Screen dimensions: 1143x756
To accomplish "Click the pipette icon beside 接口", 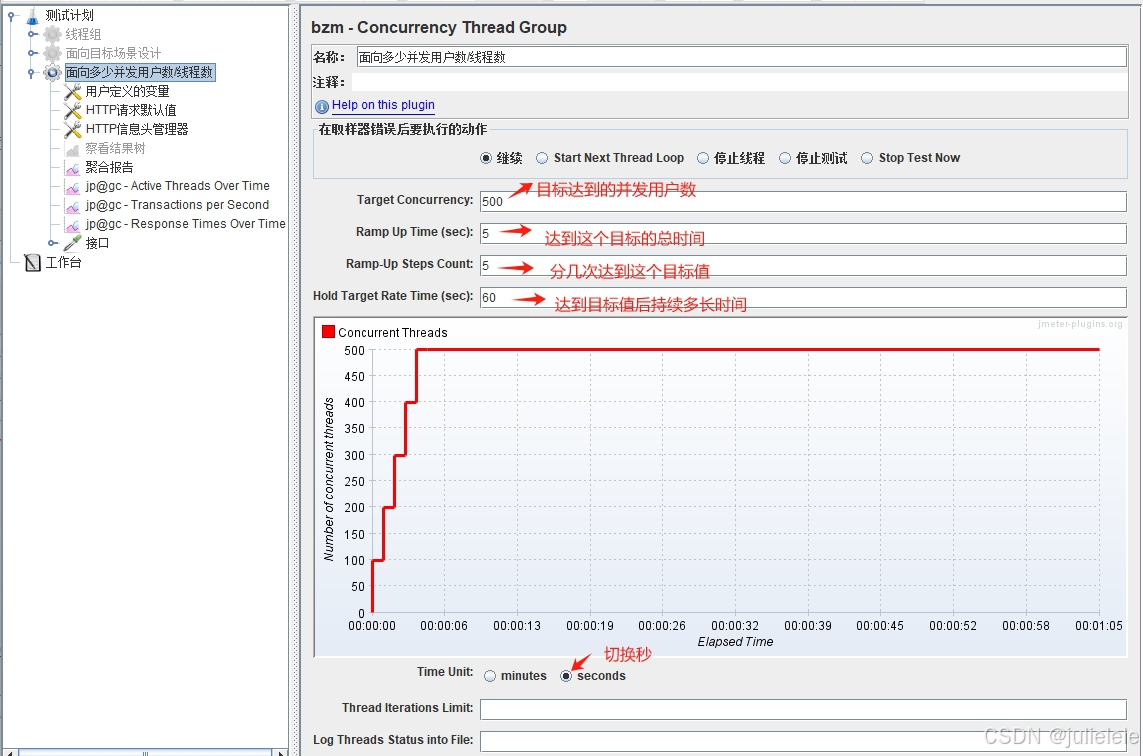I will 72,243.
